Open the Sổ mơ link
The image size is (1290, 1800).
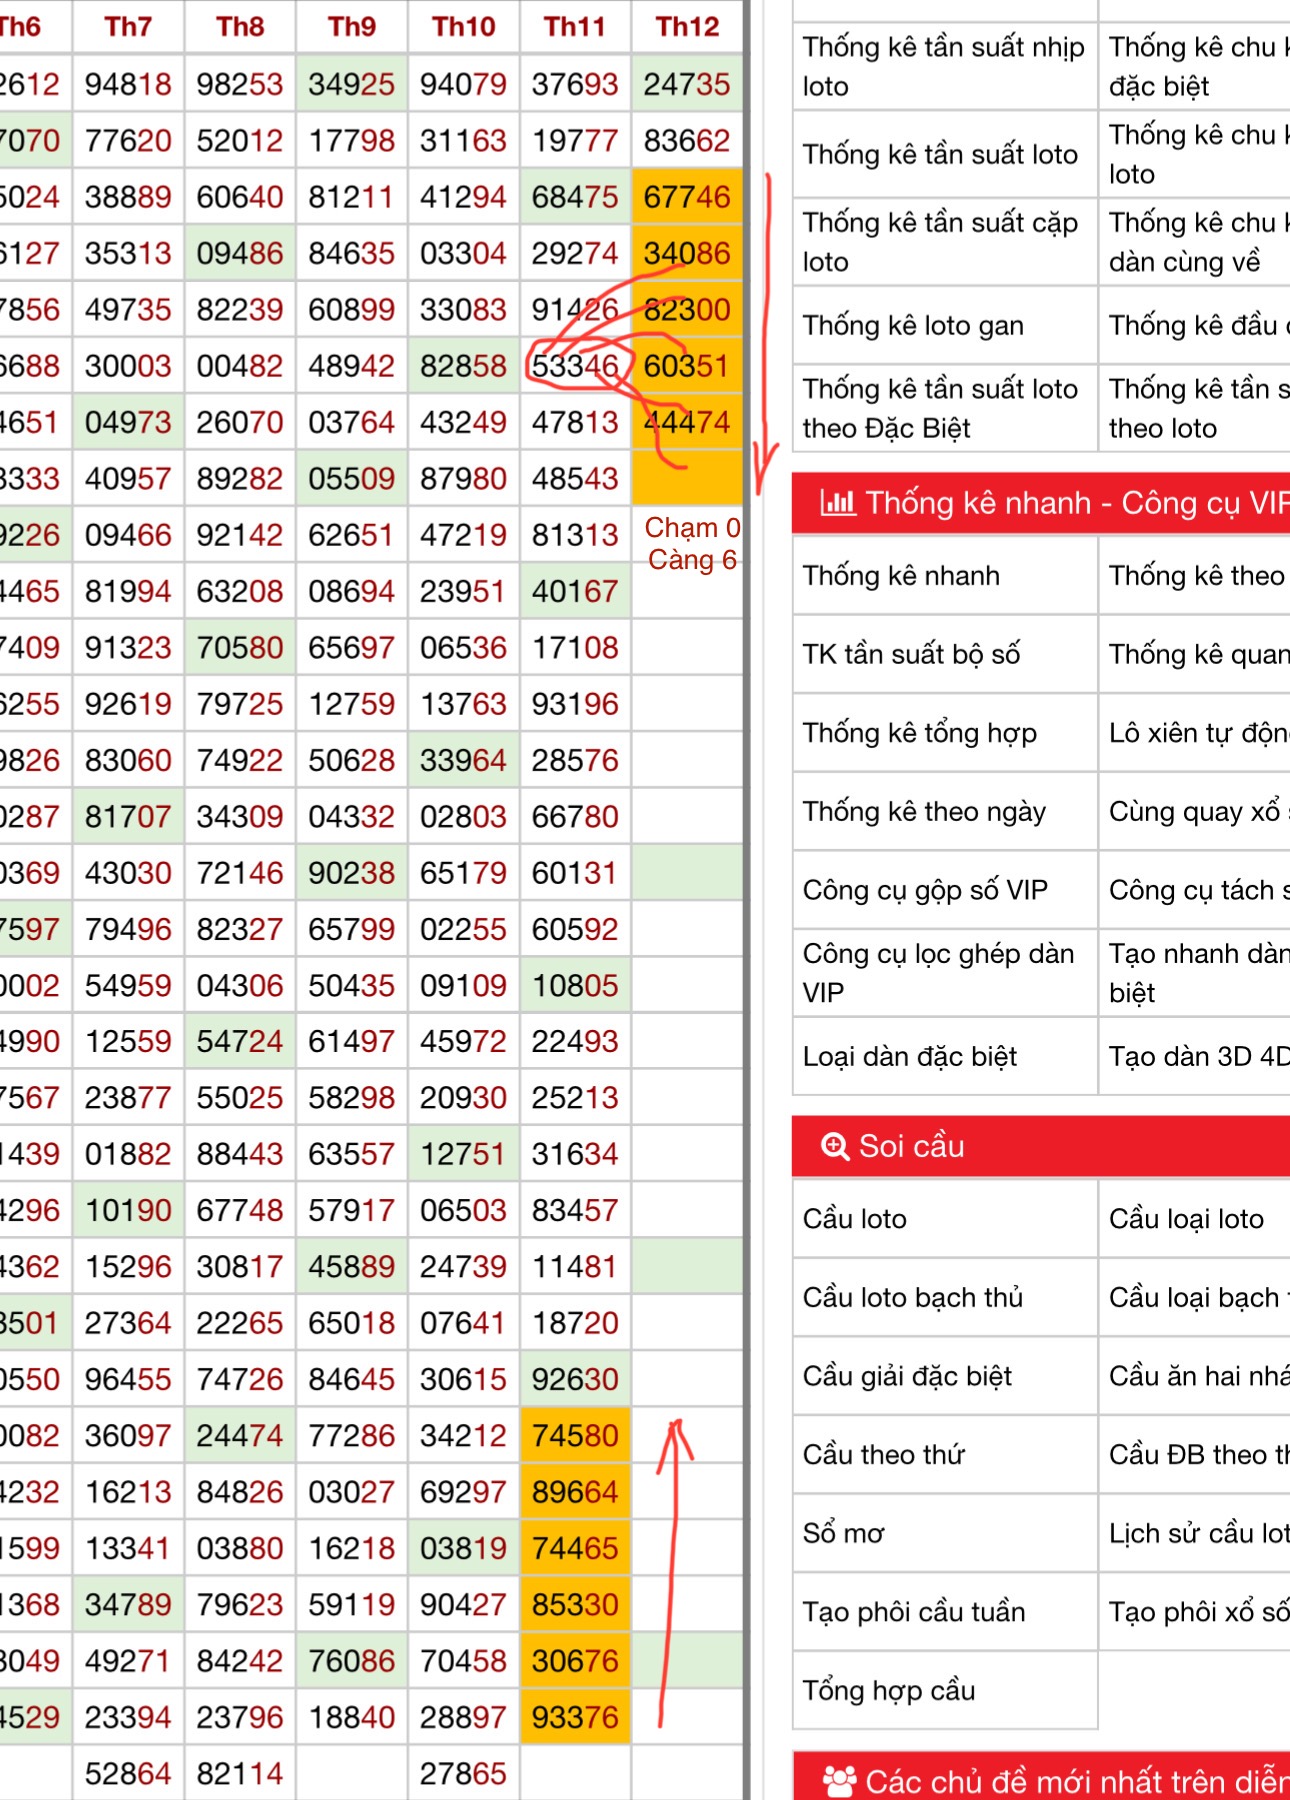pos(843,1534)
